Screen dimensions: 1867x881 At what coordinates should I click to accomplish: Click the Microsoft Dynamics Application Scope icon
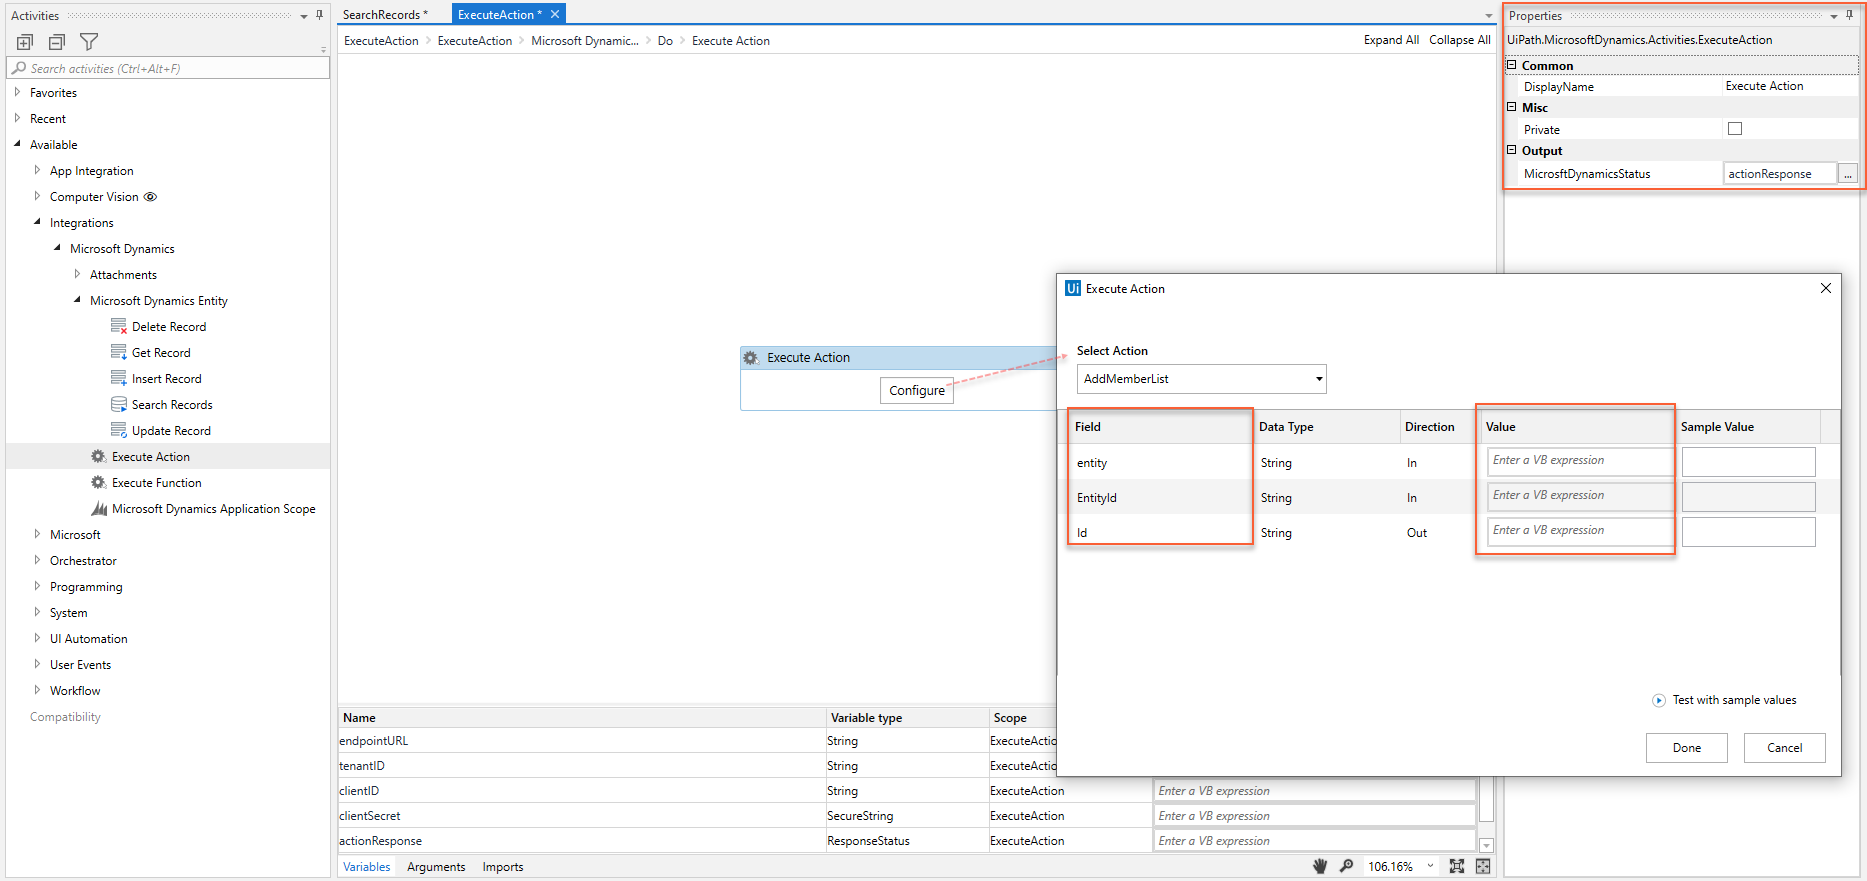[x=99, y=508]
